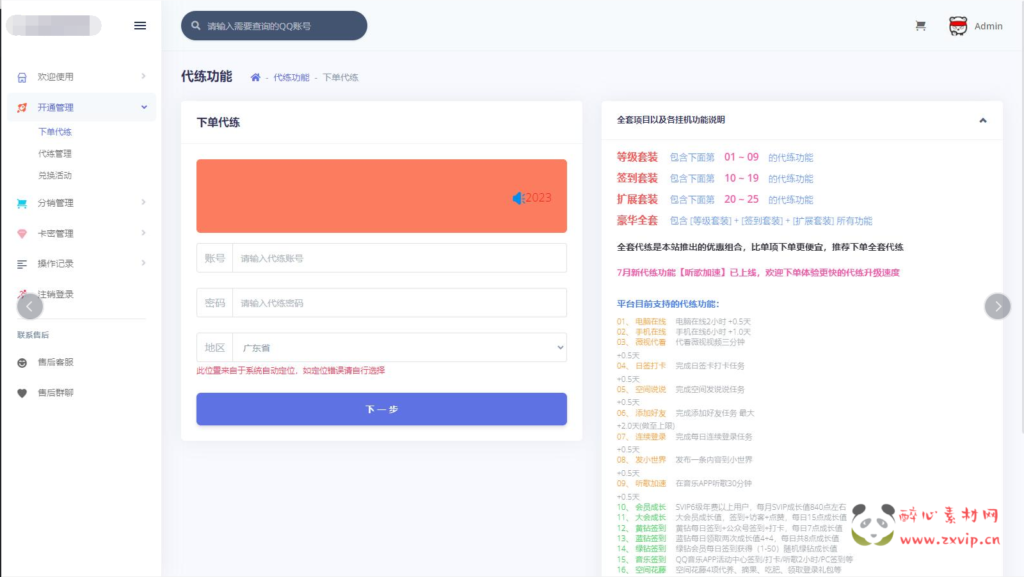Click the Admin avatar icon
The height and width of the screenshot is (577, 1024).
click(x=957, y=25)
